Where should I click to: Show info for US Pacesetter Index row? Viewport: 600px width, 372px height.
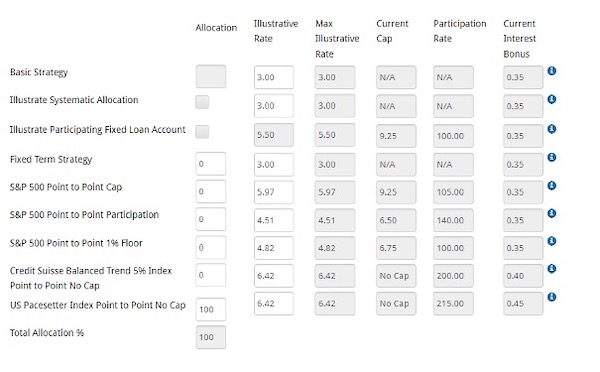pyautogui.click(x=551, y=297)
